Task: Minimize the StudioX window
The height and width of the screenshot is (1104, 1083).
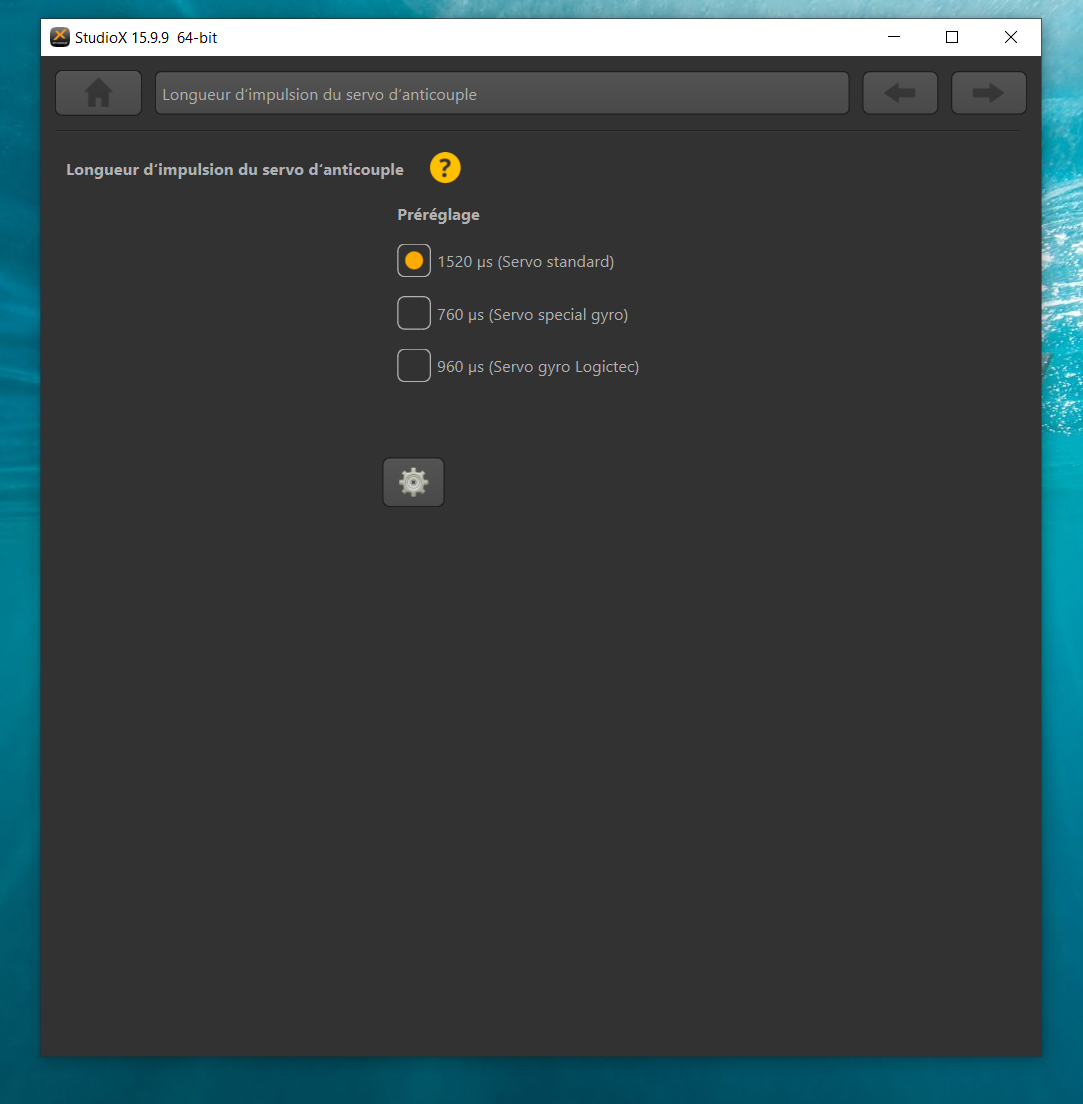Action: click(894, 37)
